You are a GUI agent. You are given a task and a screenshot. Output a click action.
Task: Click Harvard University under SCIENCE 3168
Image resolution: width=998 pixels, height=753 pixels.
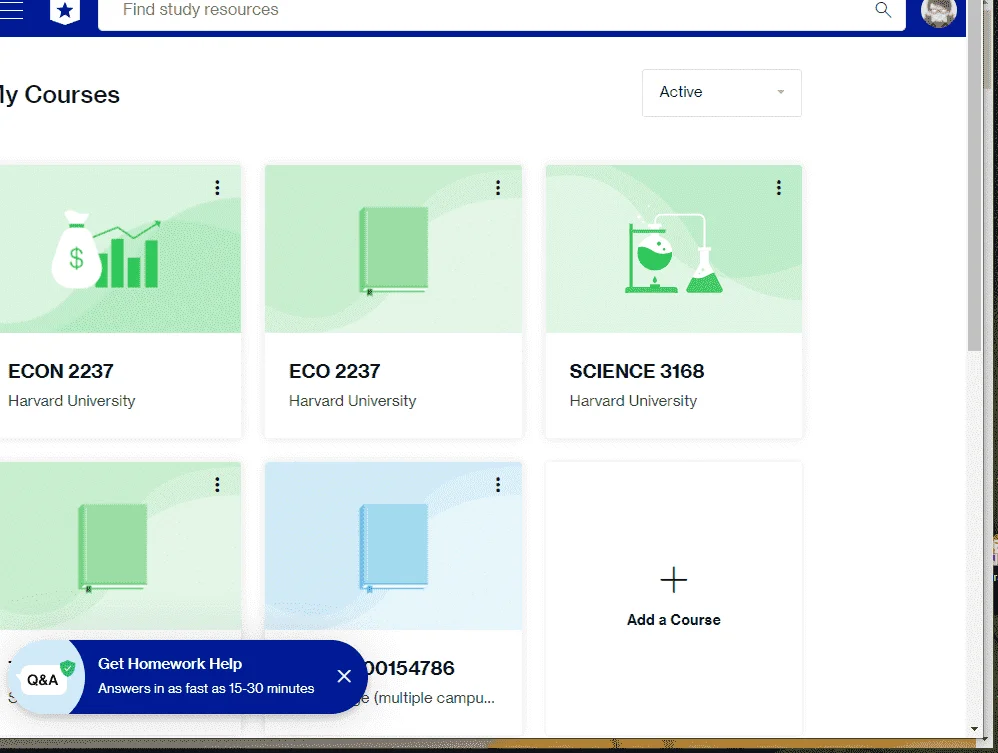click(x=633, y=401)
